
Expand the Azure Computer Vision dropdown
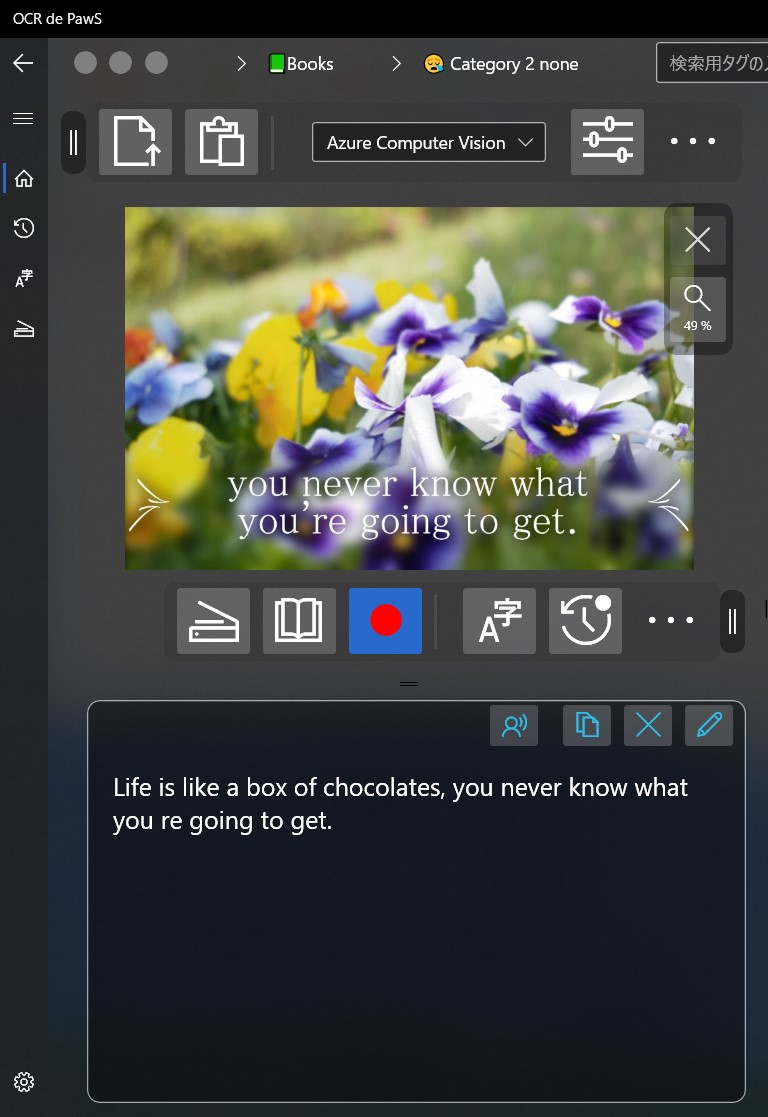click(429, 143)
